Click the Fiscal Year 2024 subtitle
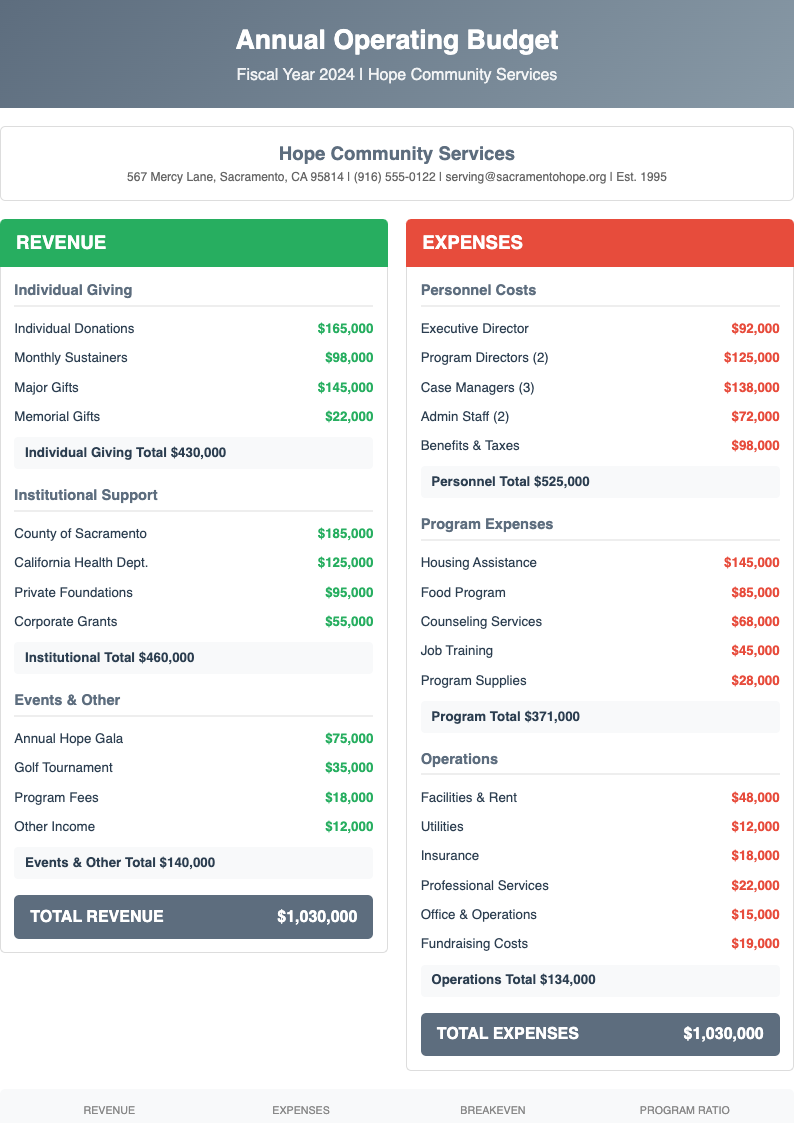Screen dimensions: 794x1123 [397, 74]
